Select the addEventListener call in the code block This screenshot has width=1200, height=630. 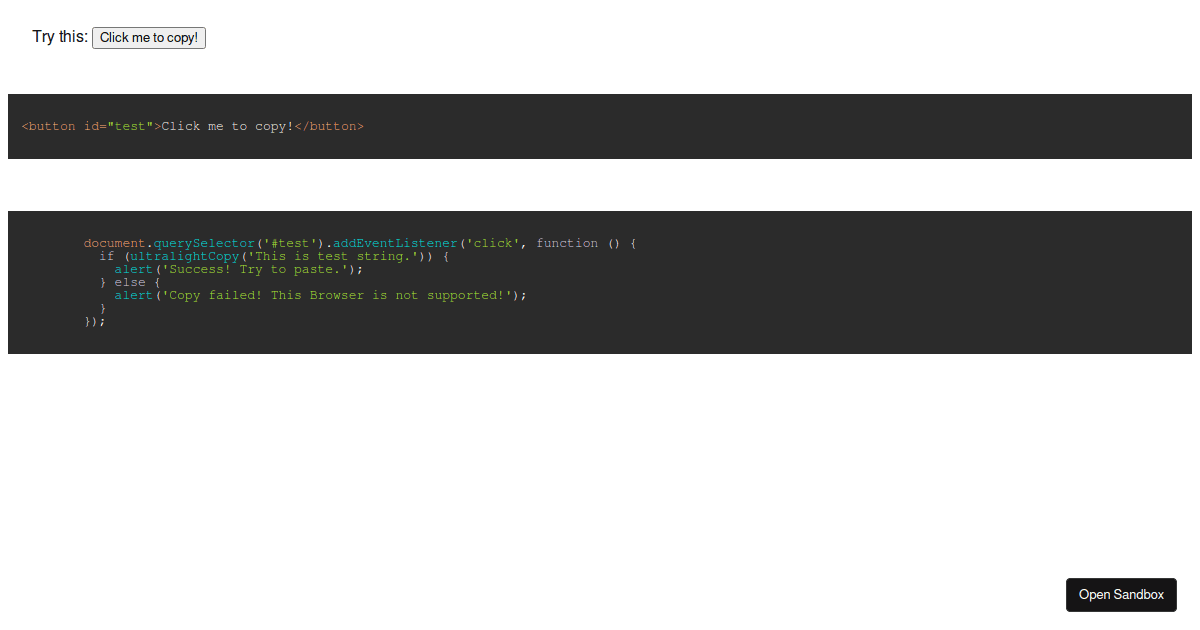pos(394,242)
